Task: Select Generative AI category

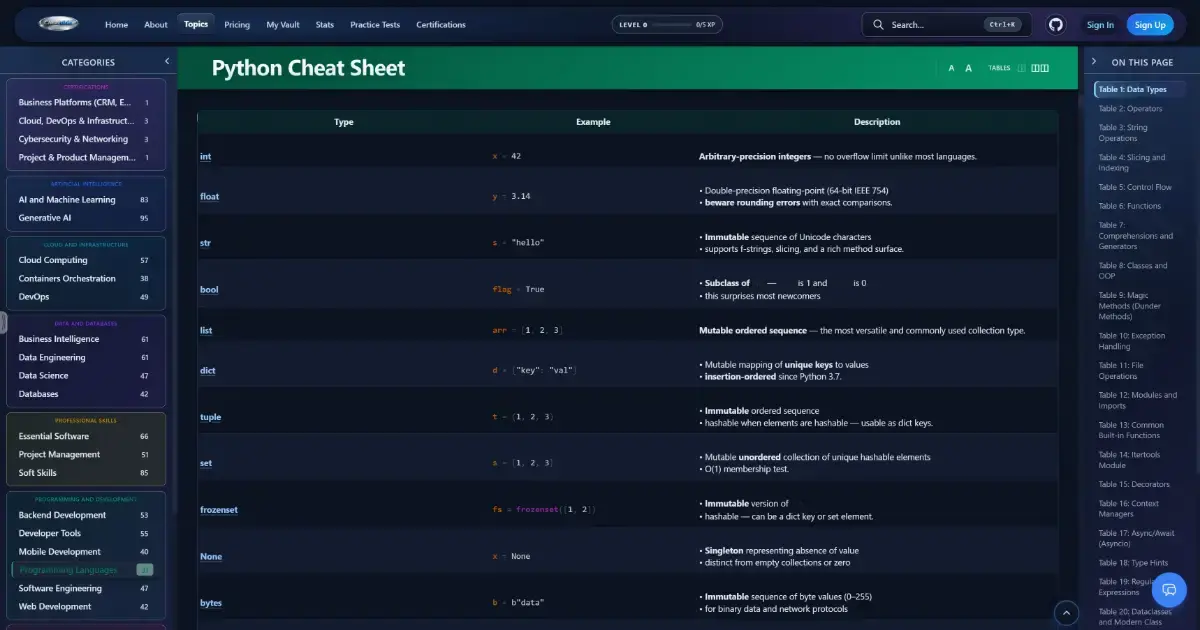Action: 86,218
